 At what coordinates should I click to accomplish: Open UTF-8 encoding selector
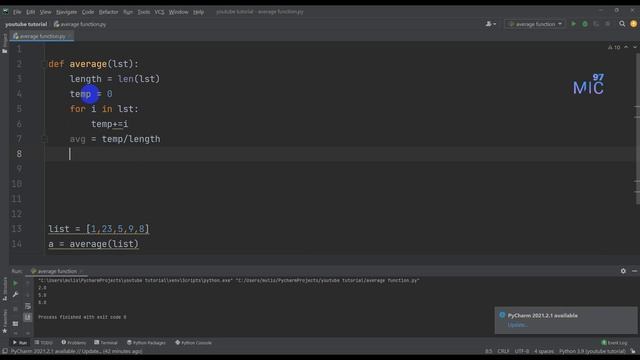(x=522, y=351)
